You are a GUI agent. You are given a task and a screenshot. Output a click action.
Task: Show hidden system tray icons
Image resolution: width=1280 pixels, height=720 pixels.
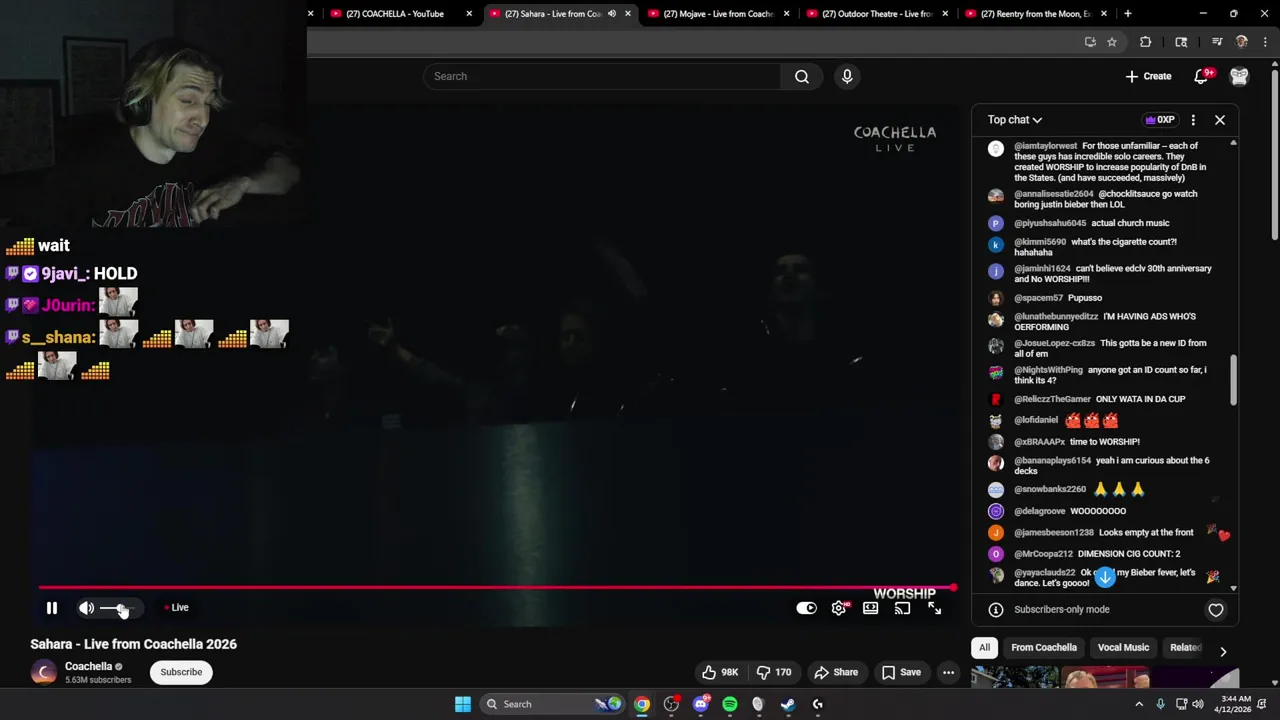click(1139, 704)
